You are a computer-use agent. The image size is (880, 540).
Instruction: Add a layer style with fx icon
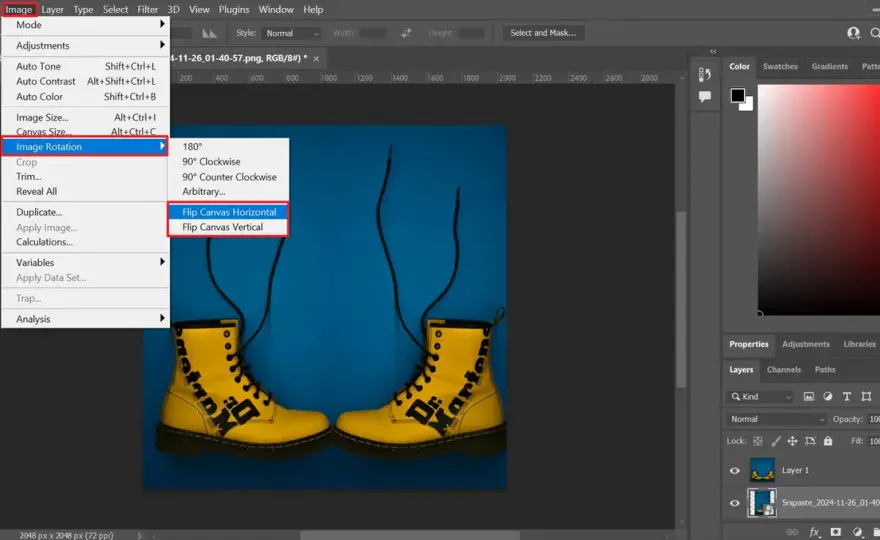814,532
